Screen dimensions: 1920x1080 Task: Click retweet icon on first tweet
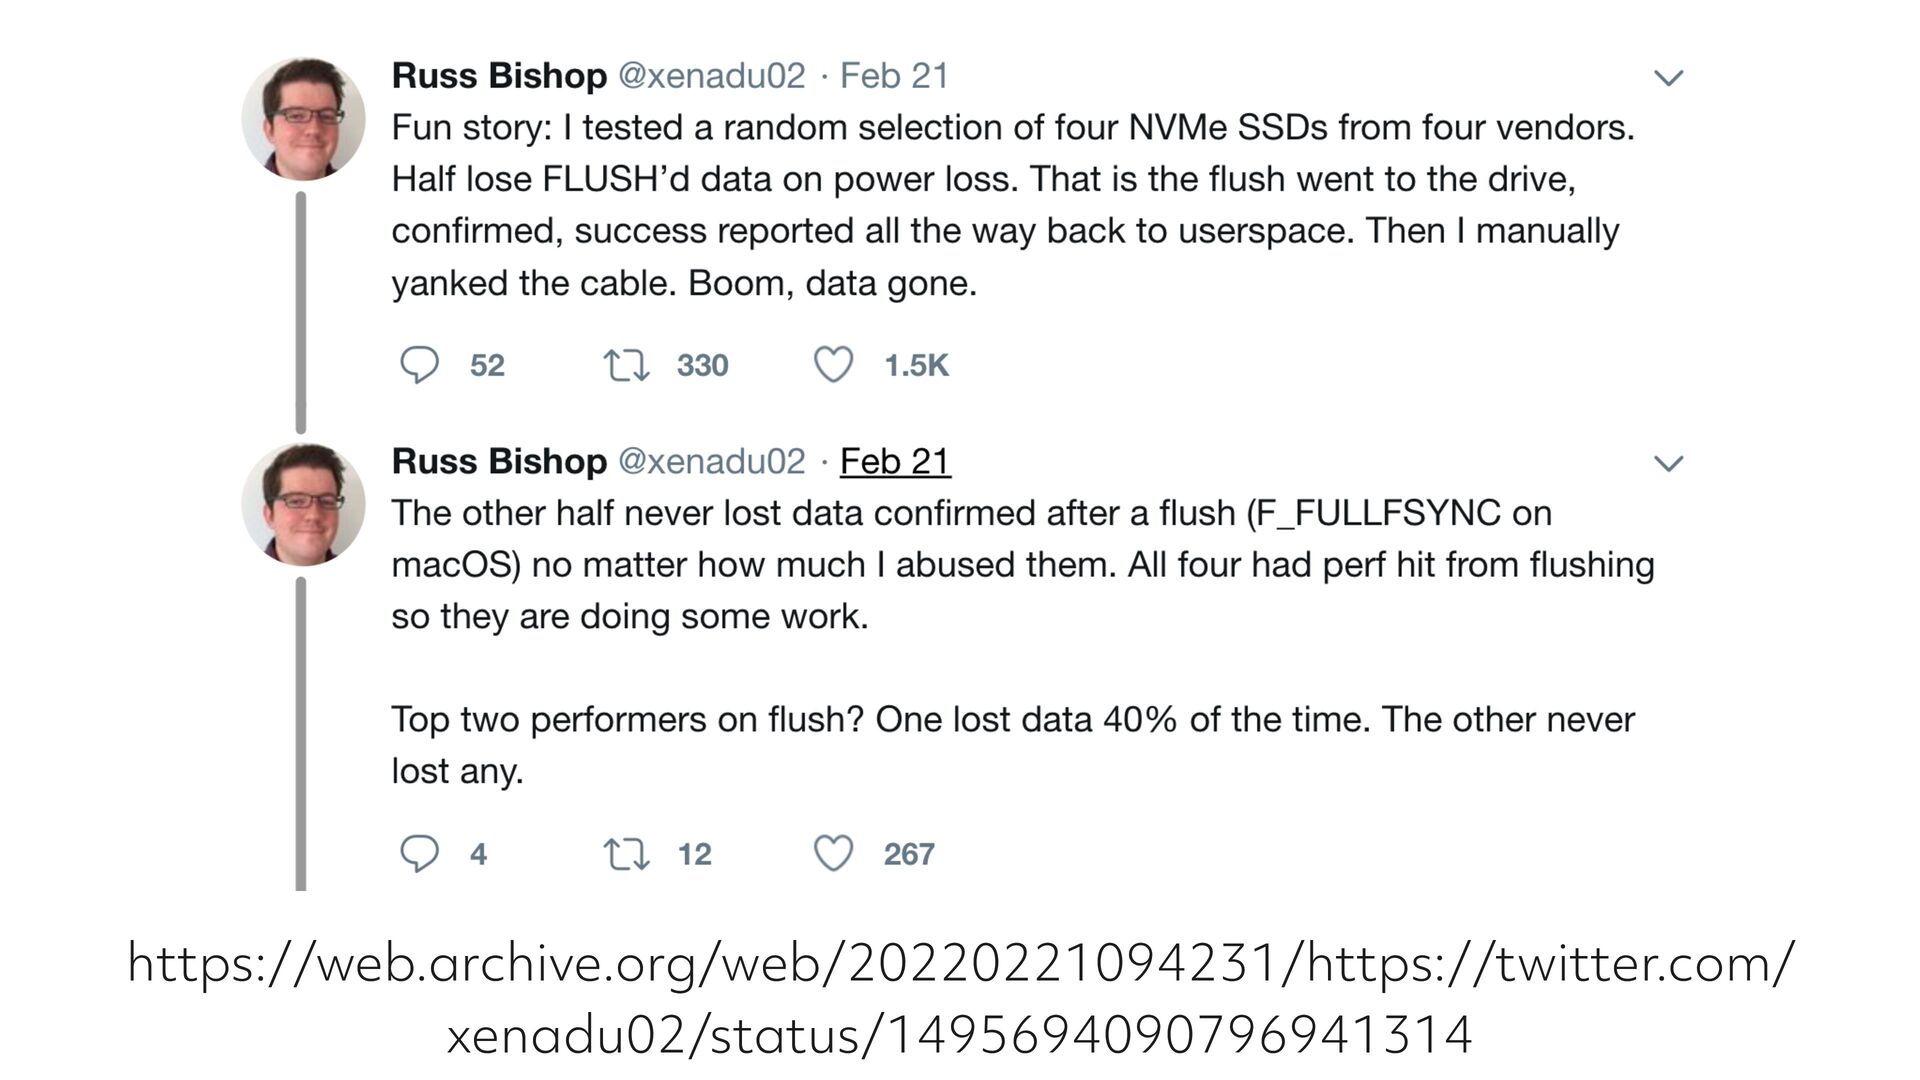click(626, 365)
